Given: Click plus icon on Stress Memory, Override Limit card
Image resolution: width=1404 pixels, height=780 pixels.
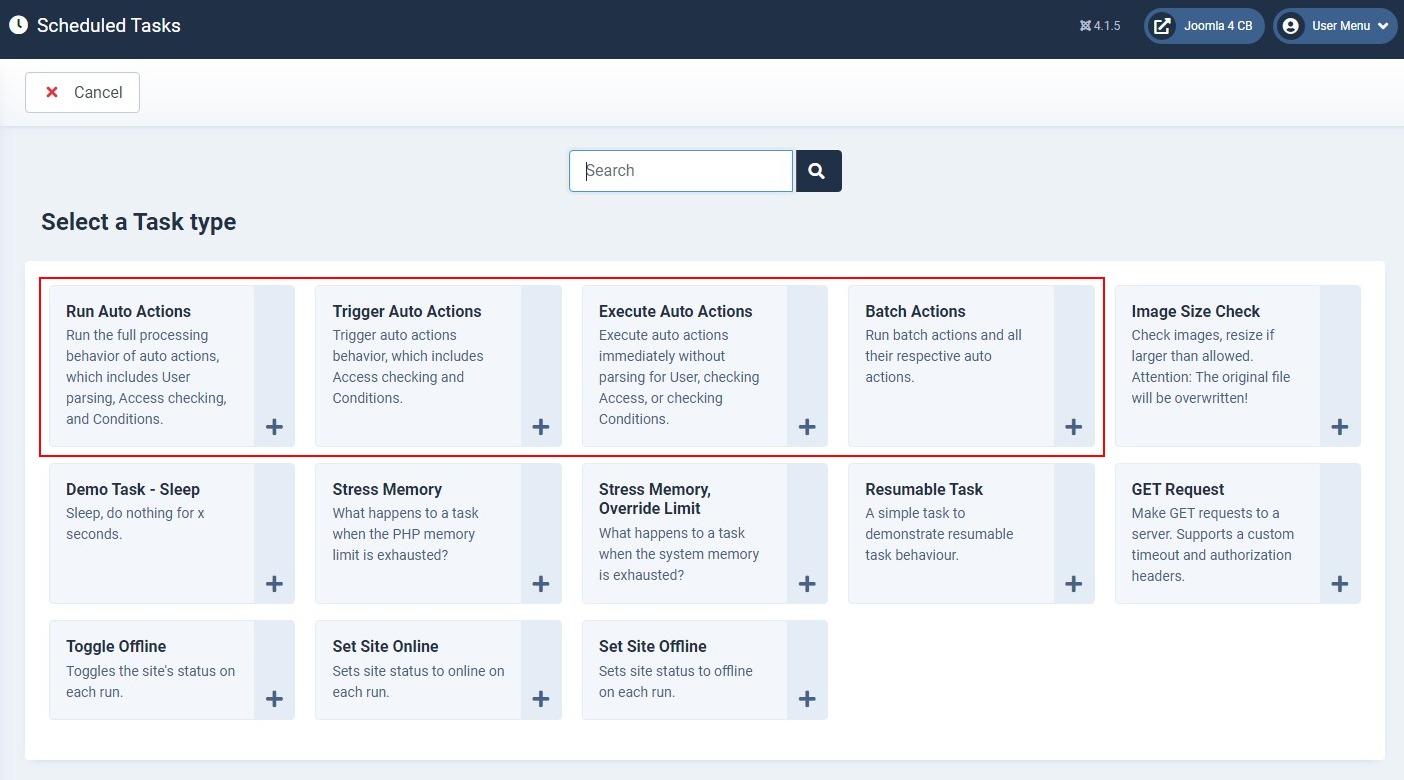Looking at the screenshot, I should click(807, 584).
